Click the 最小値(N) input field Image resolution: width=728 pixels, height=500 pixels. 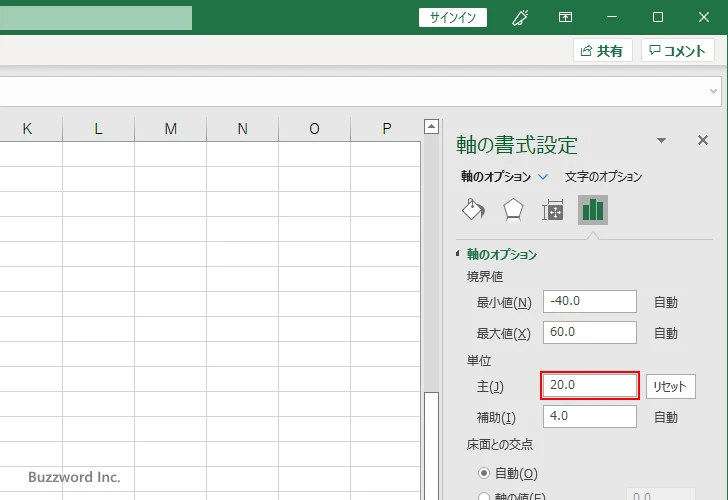coord(590,302)
